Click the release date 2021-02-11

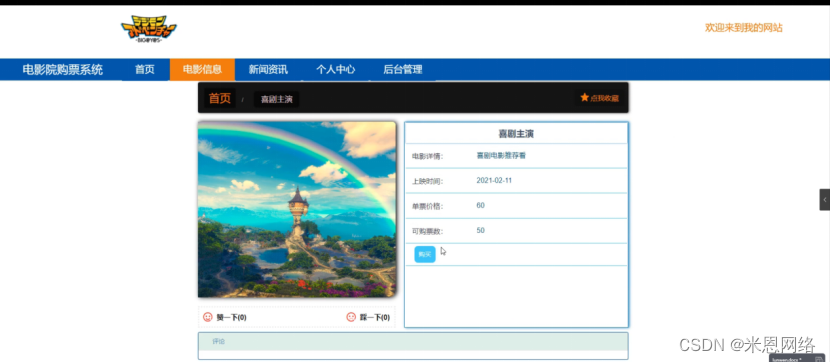point(494,181)
